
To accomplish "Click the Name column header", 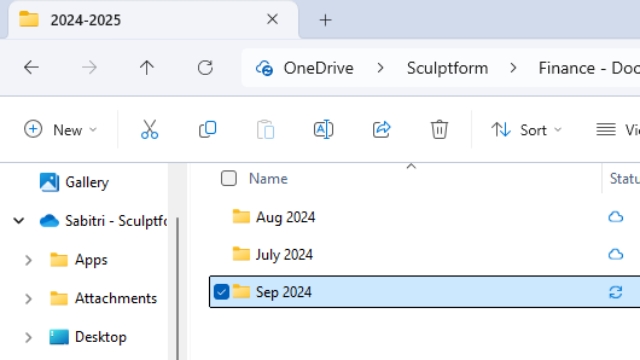I will [x=268, y=178].
